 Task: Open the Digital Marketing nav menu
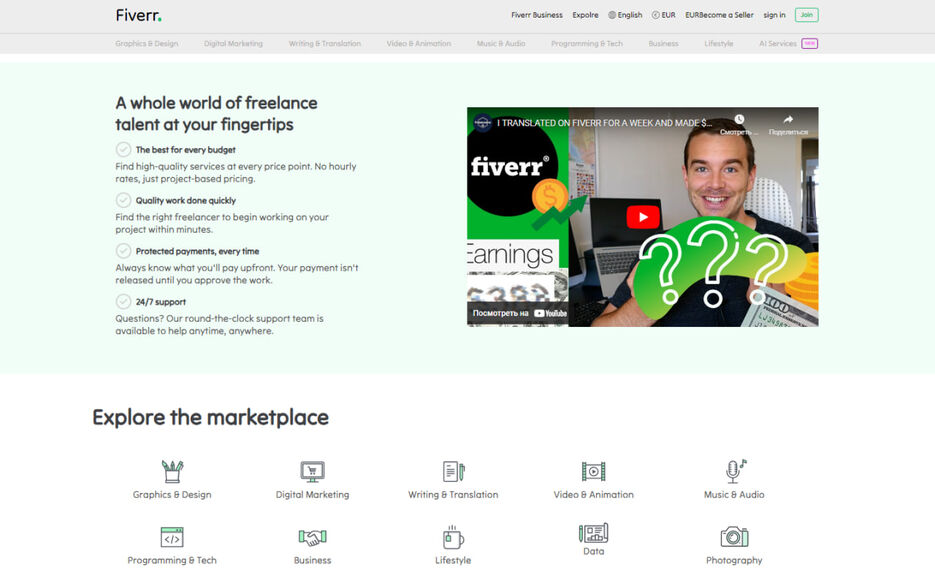point(233,44)
